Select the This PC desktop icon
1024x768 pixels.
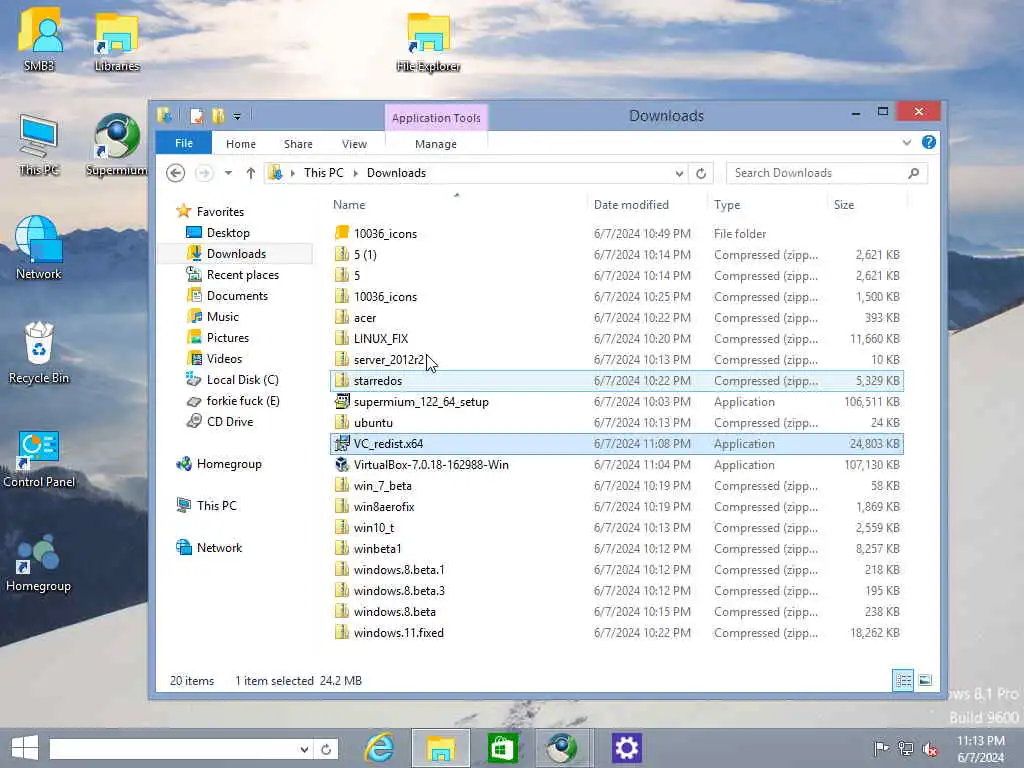pos(39,145)
